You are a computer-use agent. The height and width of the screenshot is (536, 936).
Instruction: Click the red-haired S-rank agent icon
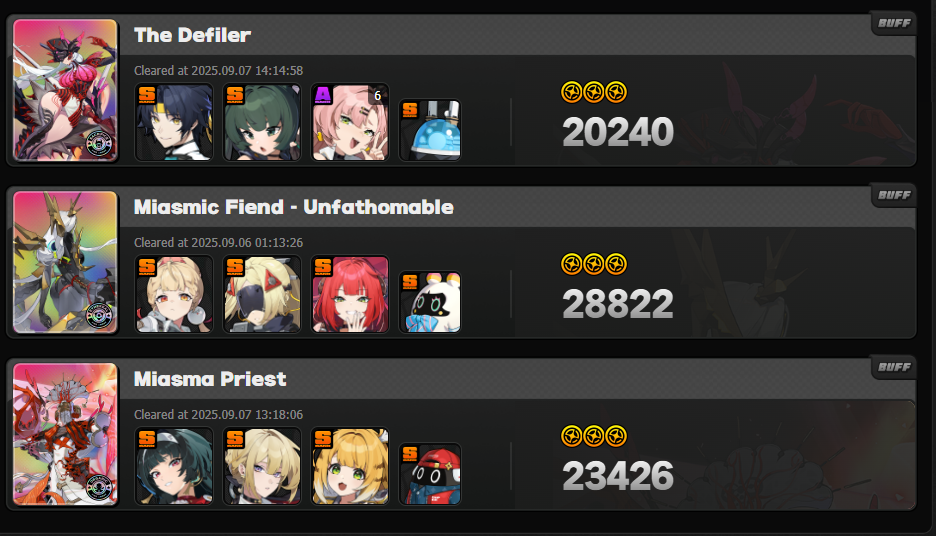point(350,294)
